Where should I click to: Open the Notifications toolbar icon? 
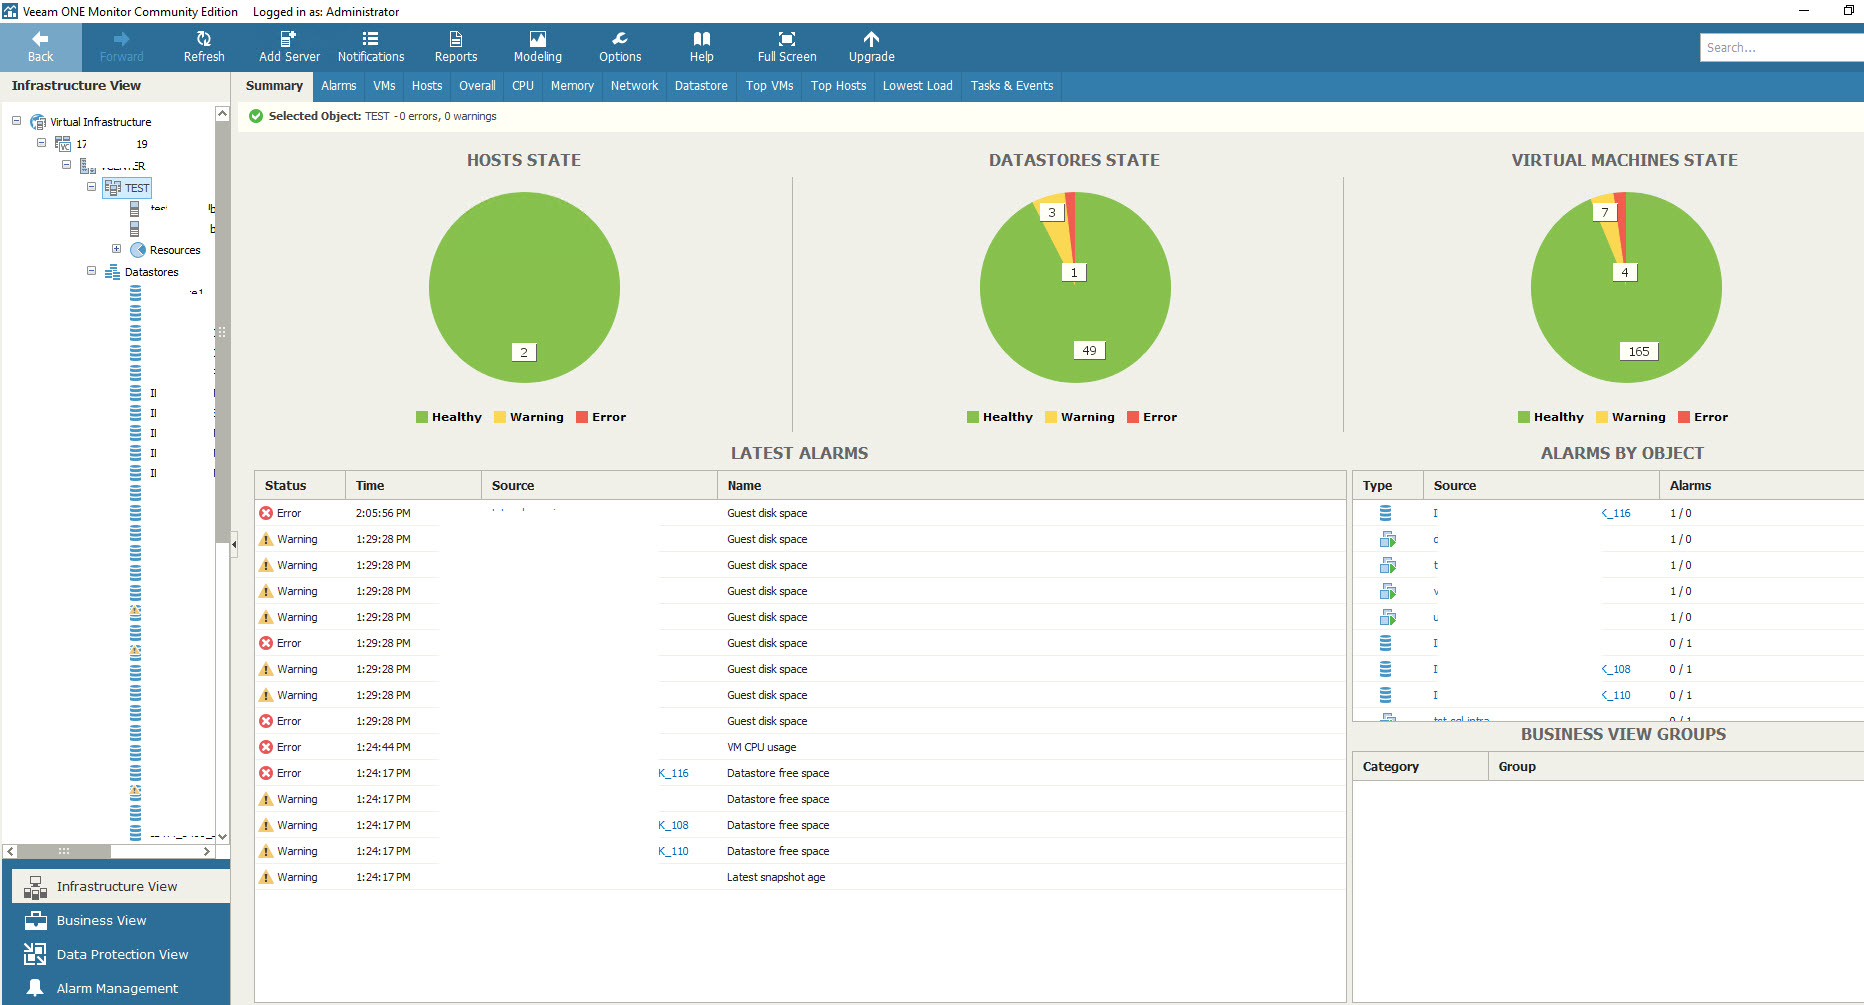[x=371, y=46]
